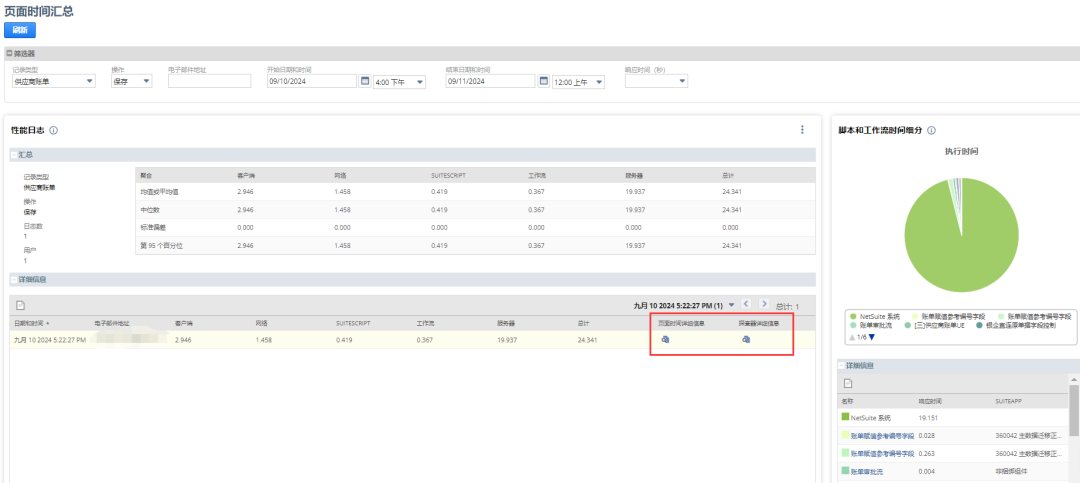Sort by 客户端 column in details table
Image resolution: width=1080 pixels, height=483 pixels.
[x=184, y=323]
